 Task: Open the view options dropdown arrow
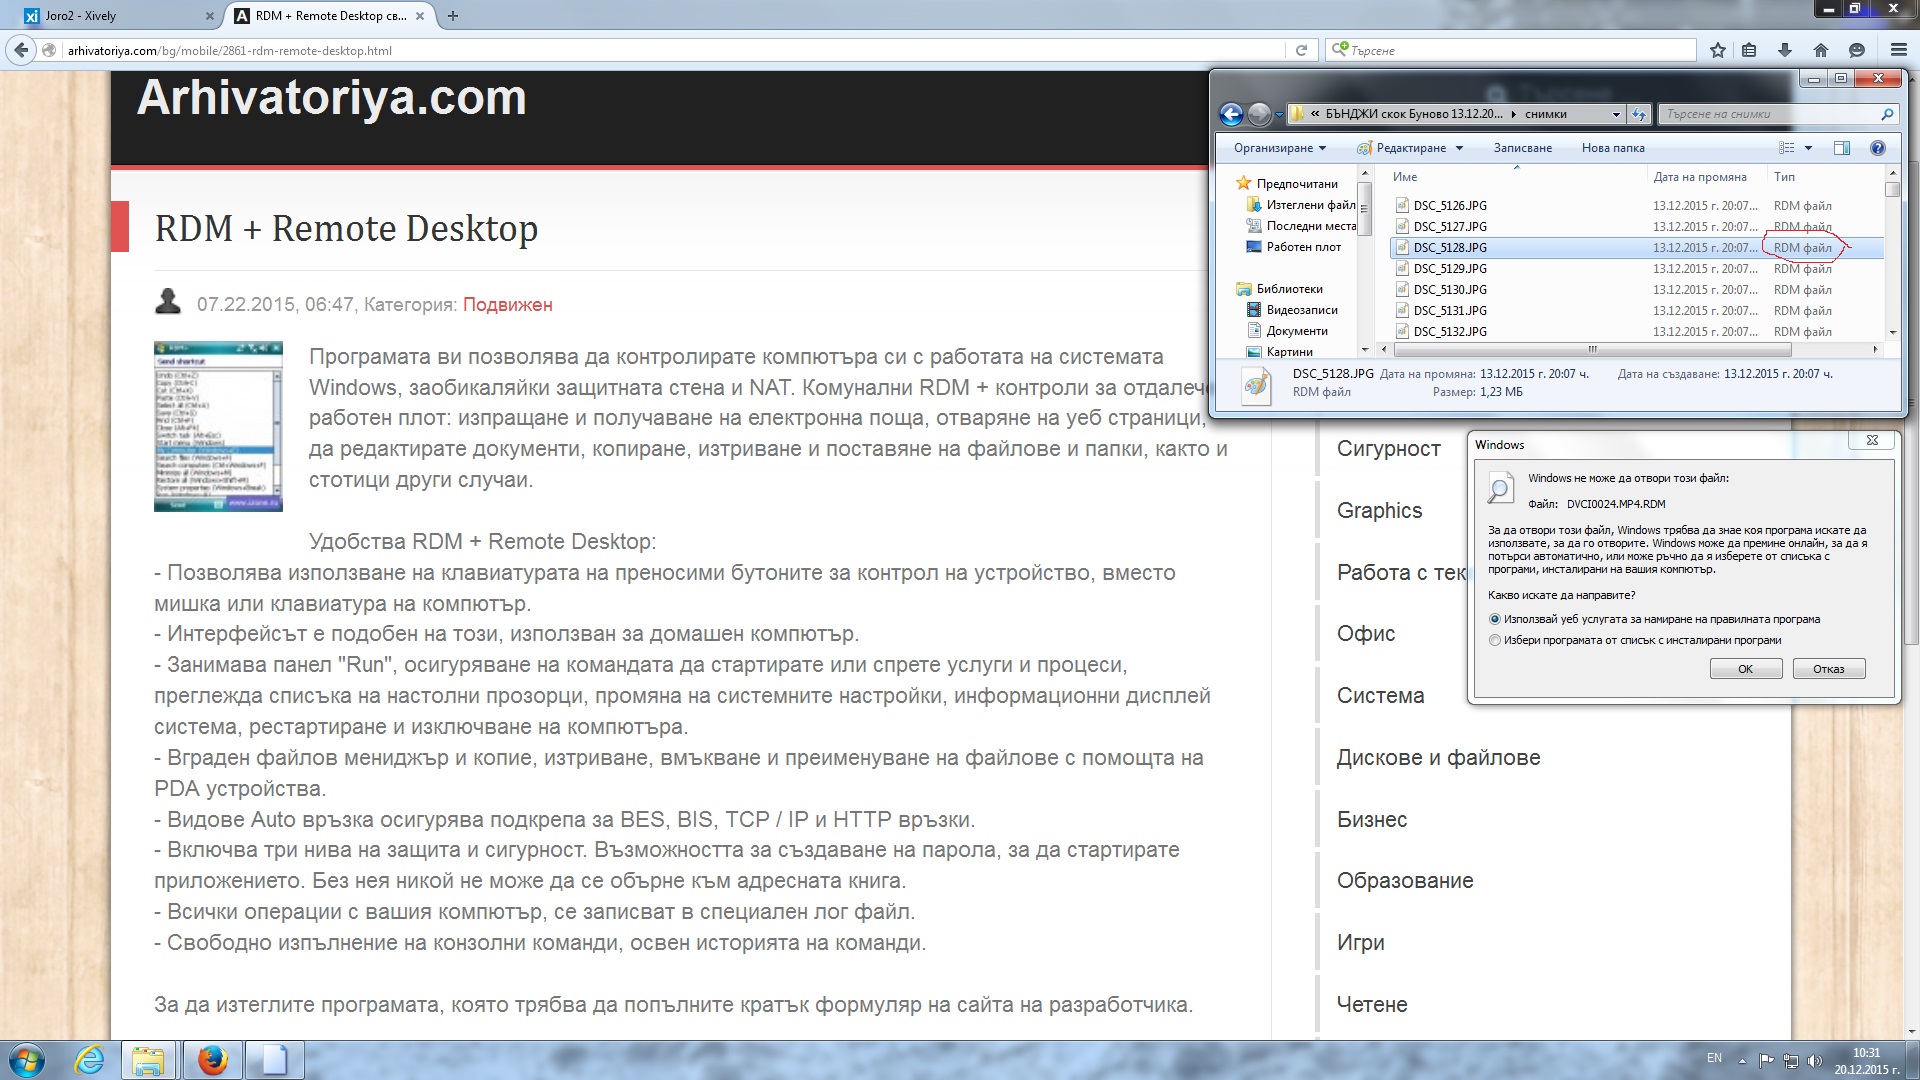pos(1808,148)
